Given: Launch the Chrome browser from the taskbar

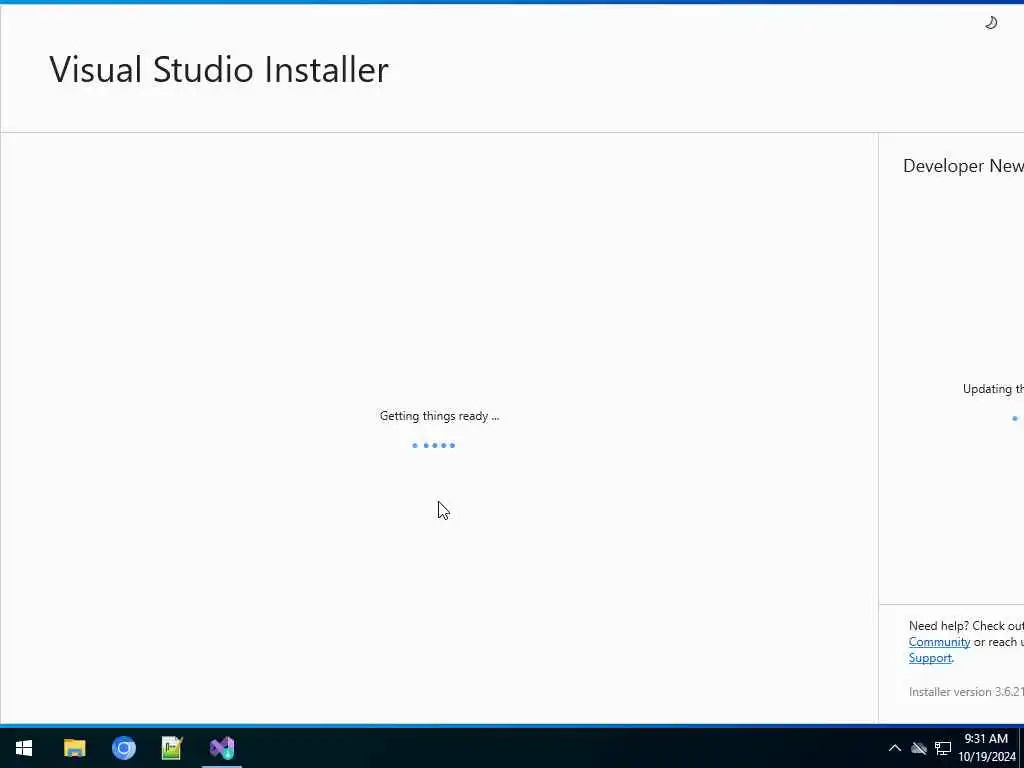Looking at the screenshot, I should point(123,748).
